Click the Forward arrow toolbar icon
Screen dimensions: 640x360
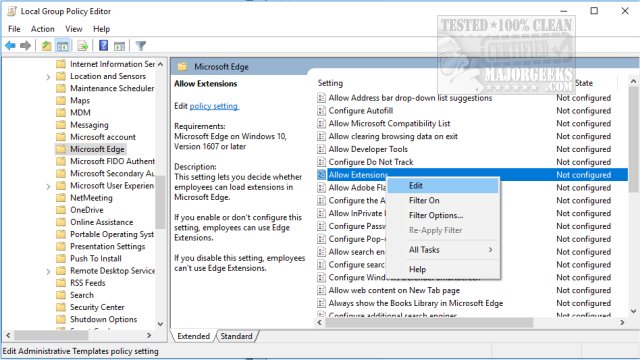click(x=25, y=46)
